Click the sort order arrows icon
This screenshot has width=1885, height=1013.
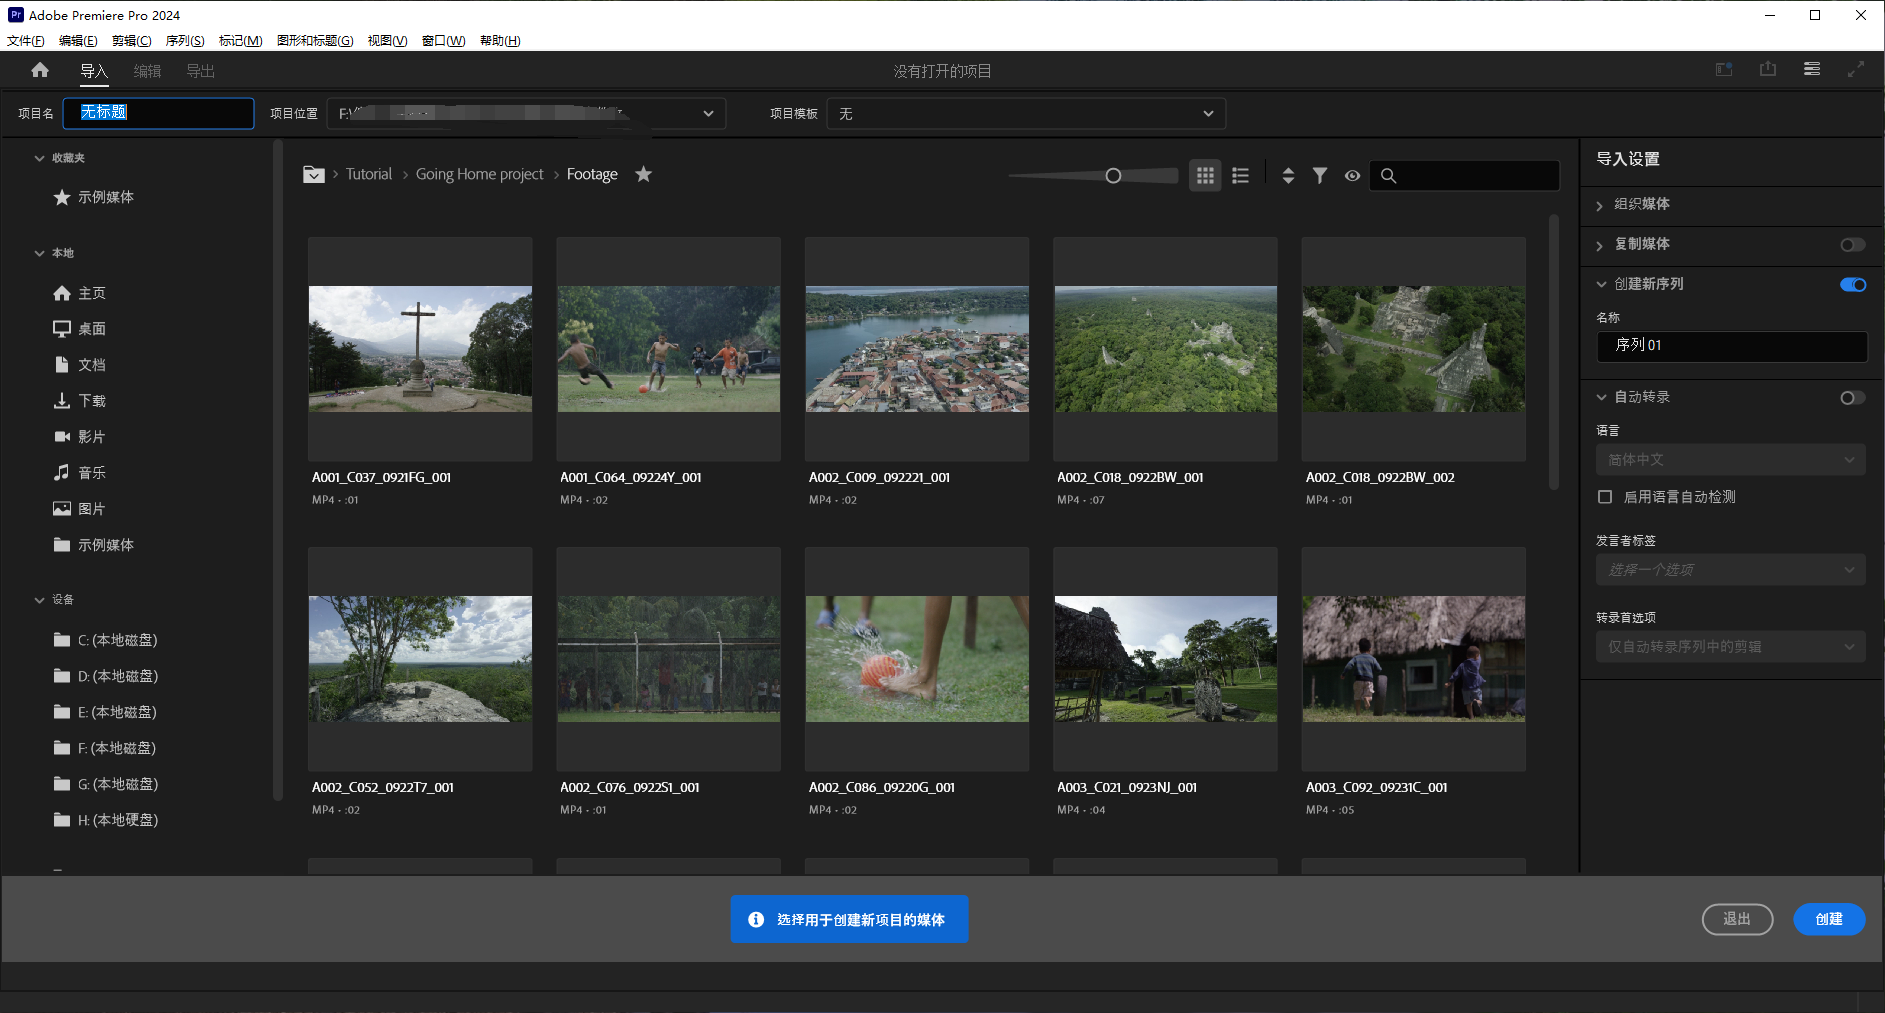click(1288, 176)
